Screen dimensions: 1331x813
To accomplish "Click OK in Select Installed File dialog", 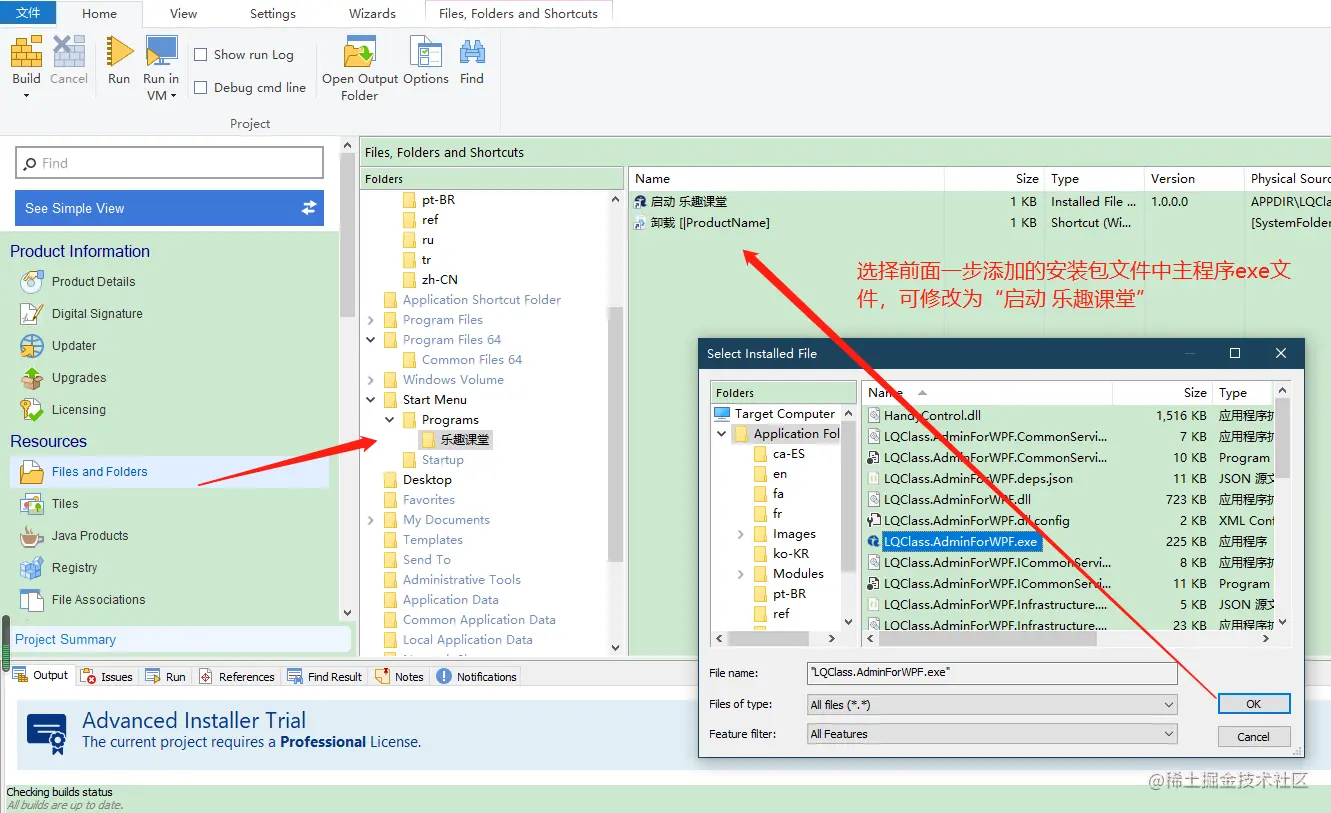I will coord(1254,704).
